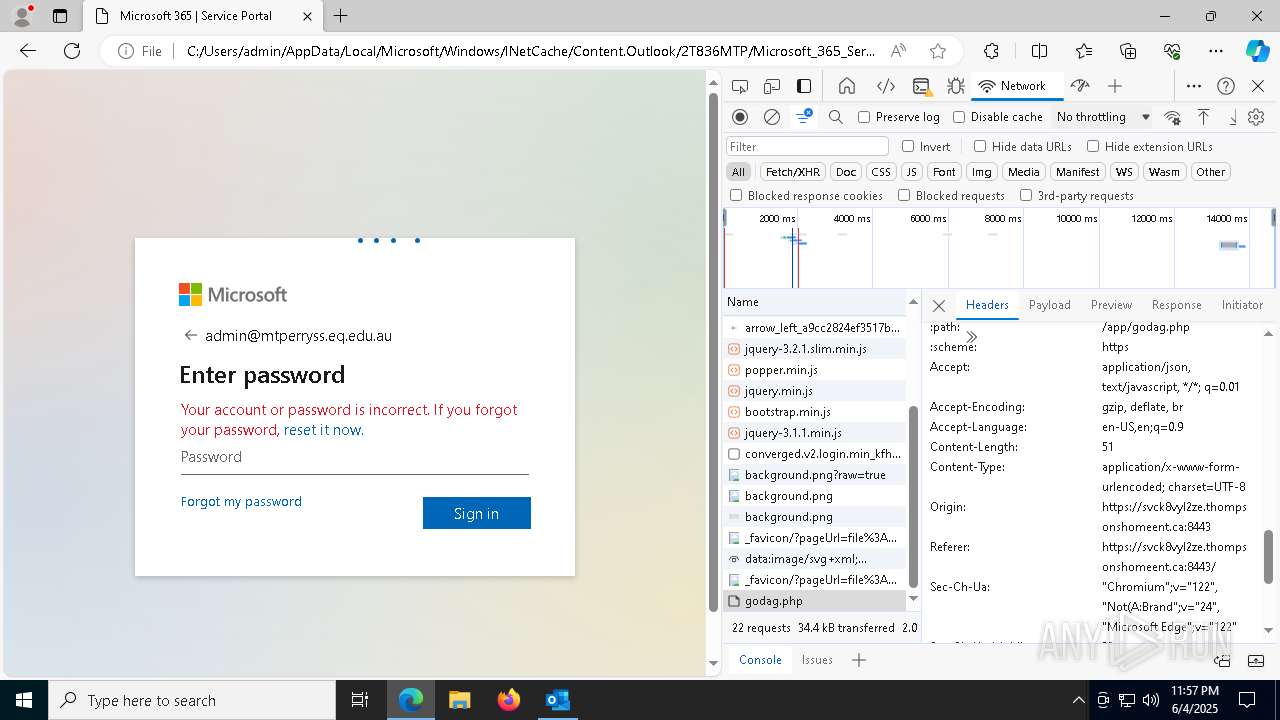Viewport: 1280px width, 720px height.
Task: Open network search magnifier
Action: pyautogui.click(x=836, y=117)
